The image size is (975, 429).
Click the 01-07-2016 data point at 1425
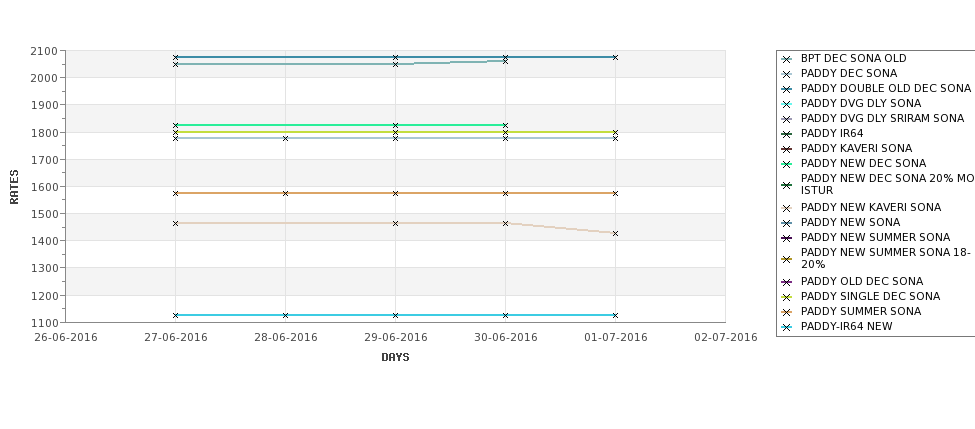[x=616, y=234]
